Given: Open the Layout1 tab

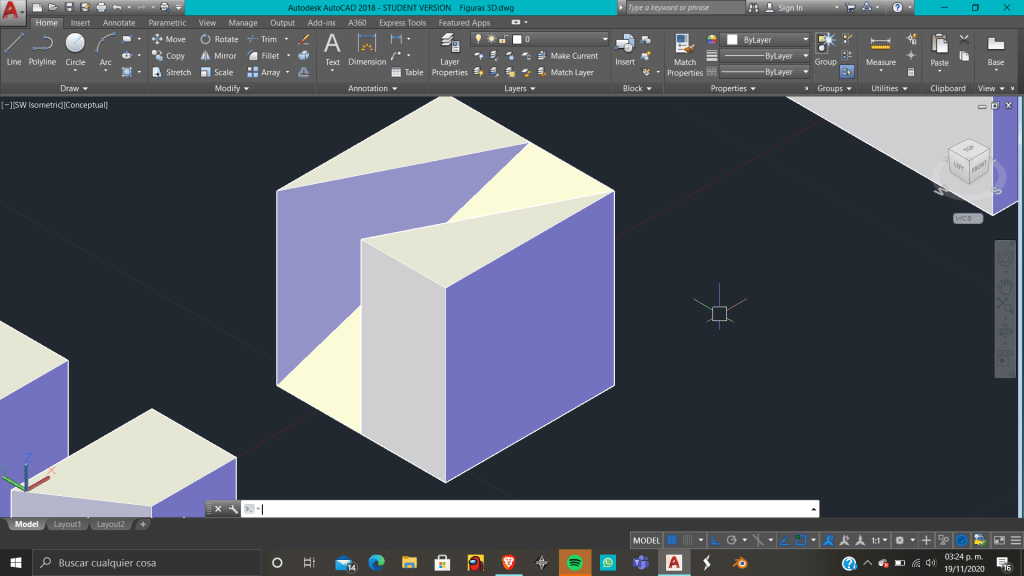Looking at the screenshot, I should pos(67,524).
